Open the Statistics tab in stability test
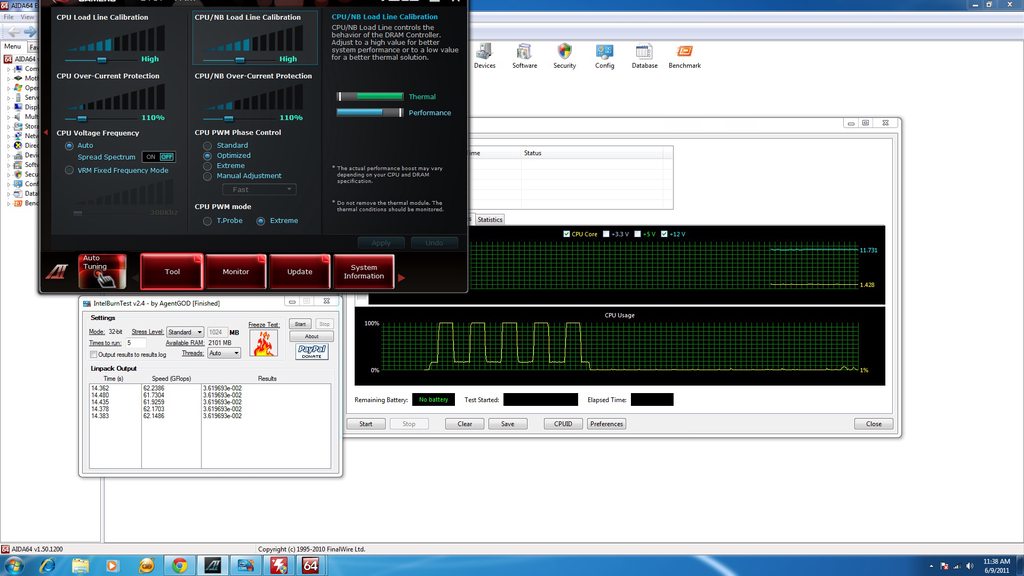This screenshot has height=576, width=1024. [489, 219]
